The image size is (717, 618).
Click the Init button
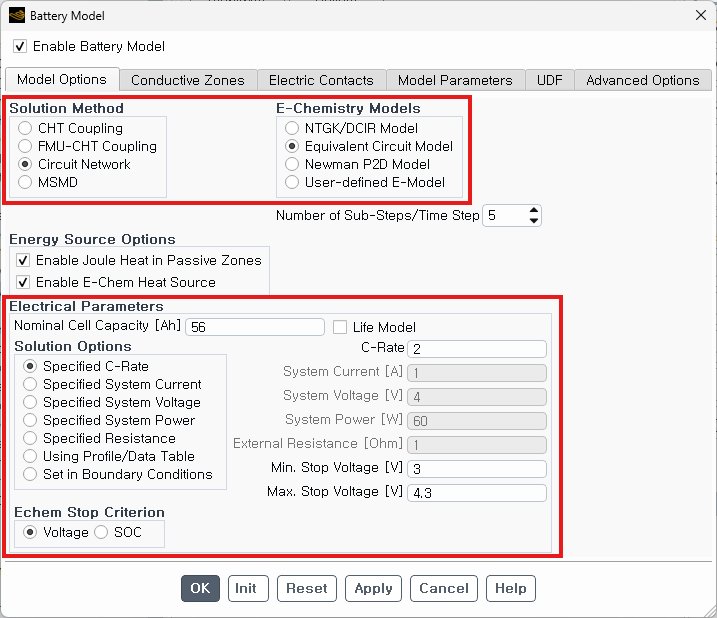click(x=246, y=588)
